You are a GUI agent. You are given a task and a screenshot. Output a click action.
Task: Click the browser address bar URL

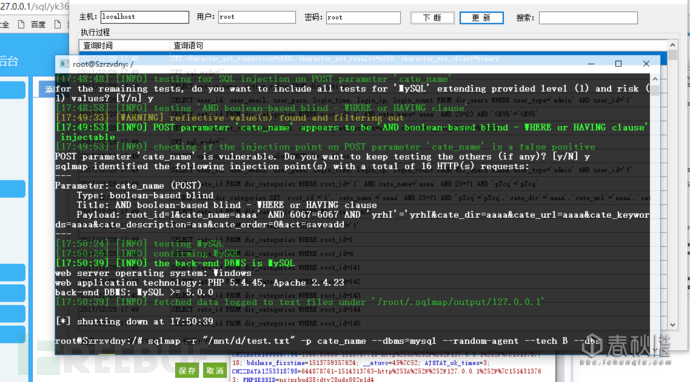pos(34,7)
